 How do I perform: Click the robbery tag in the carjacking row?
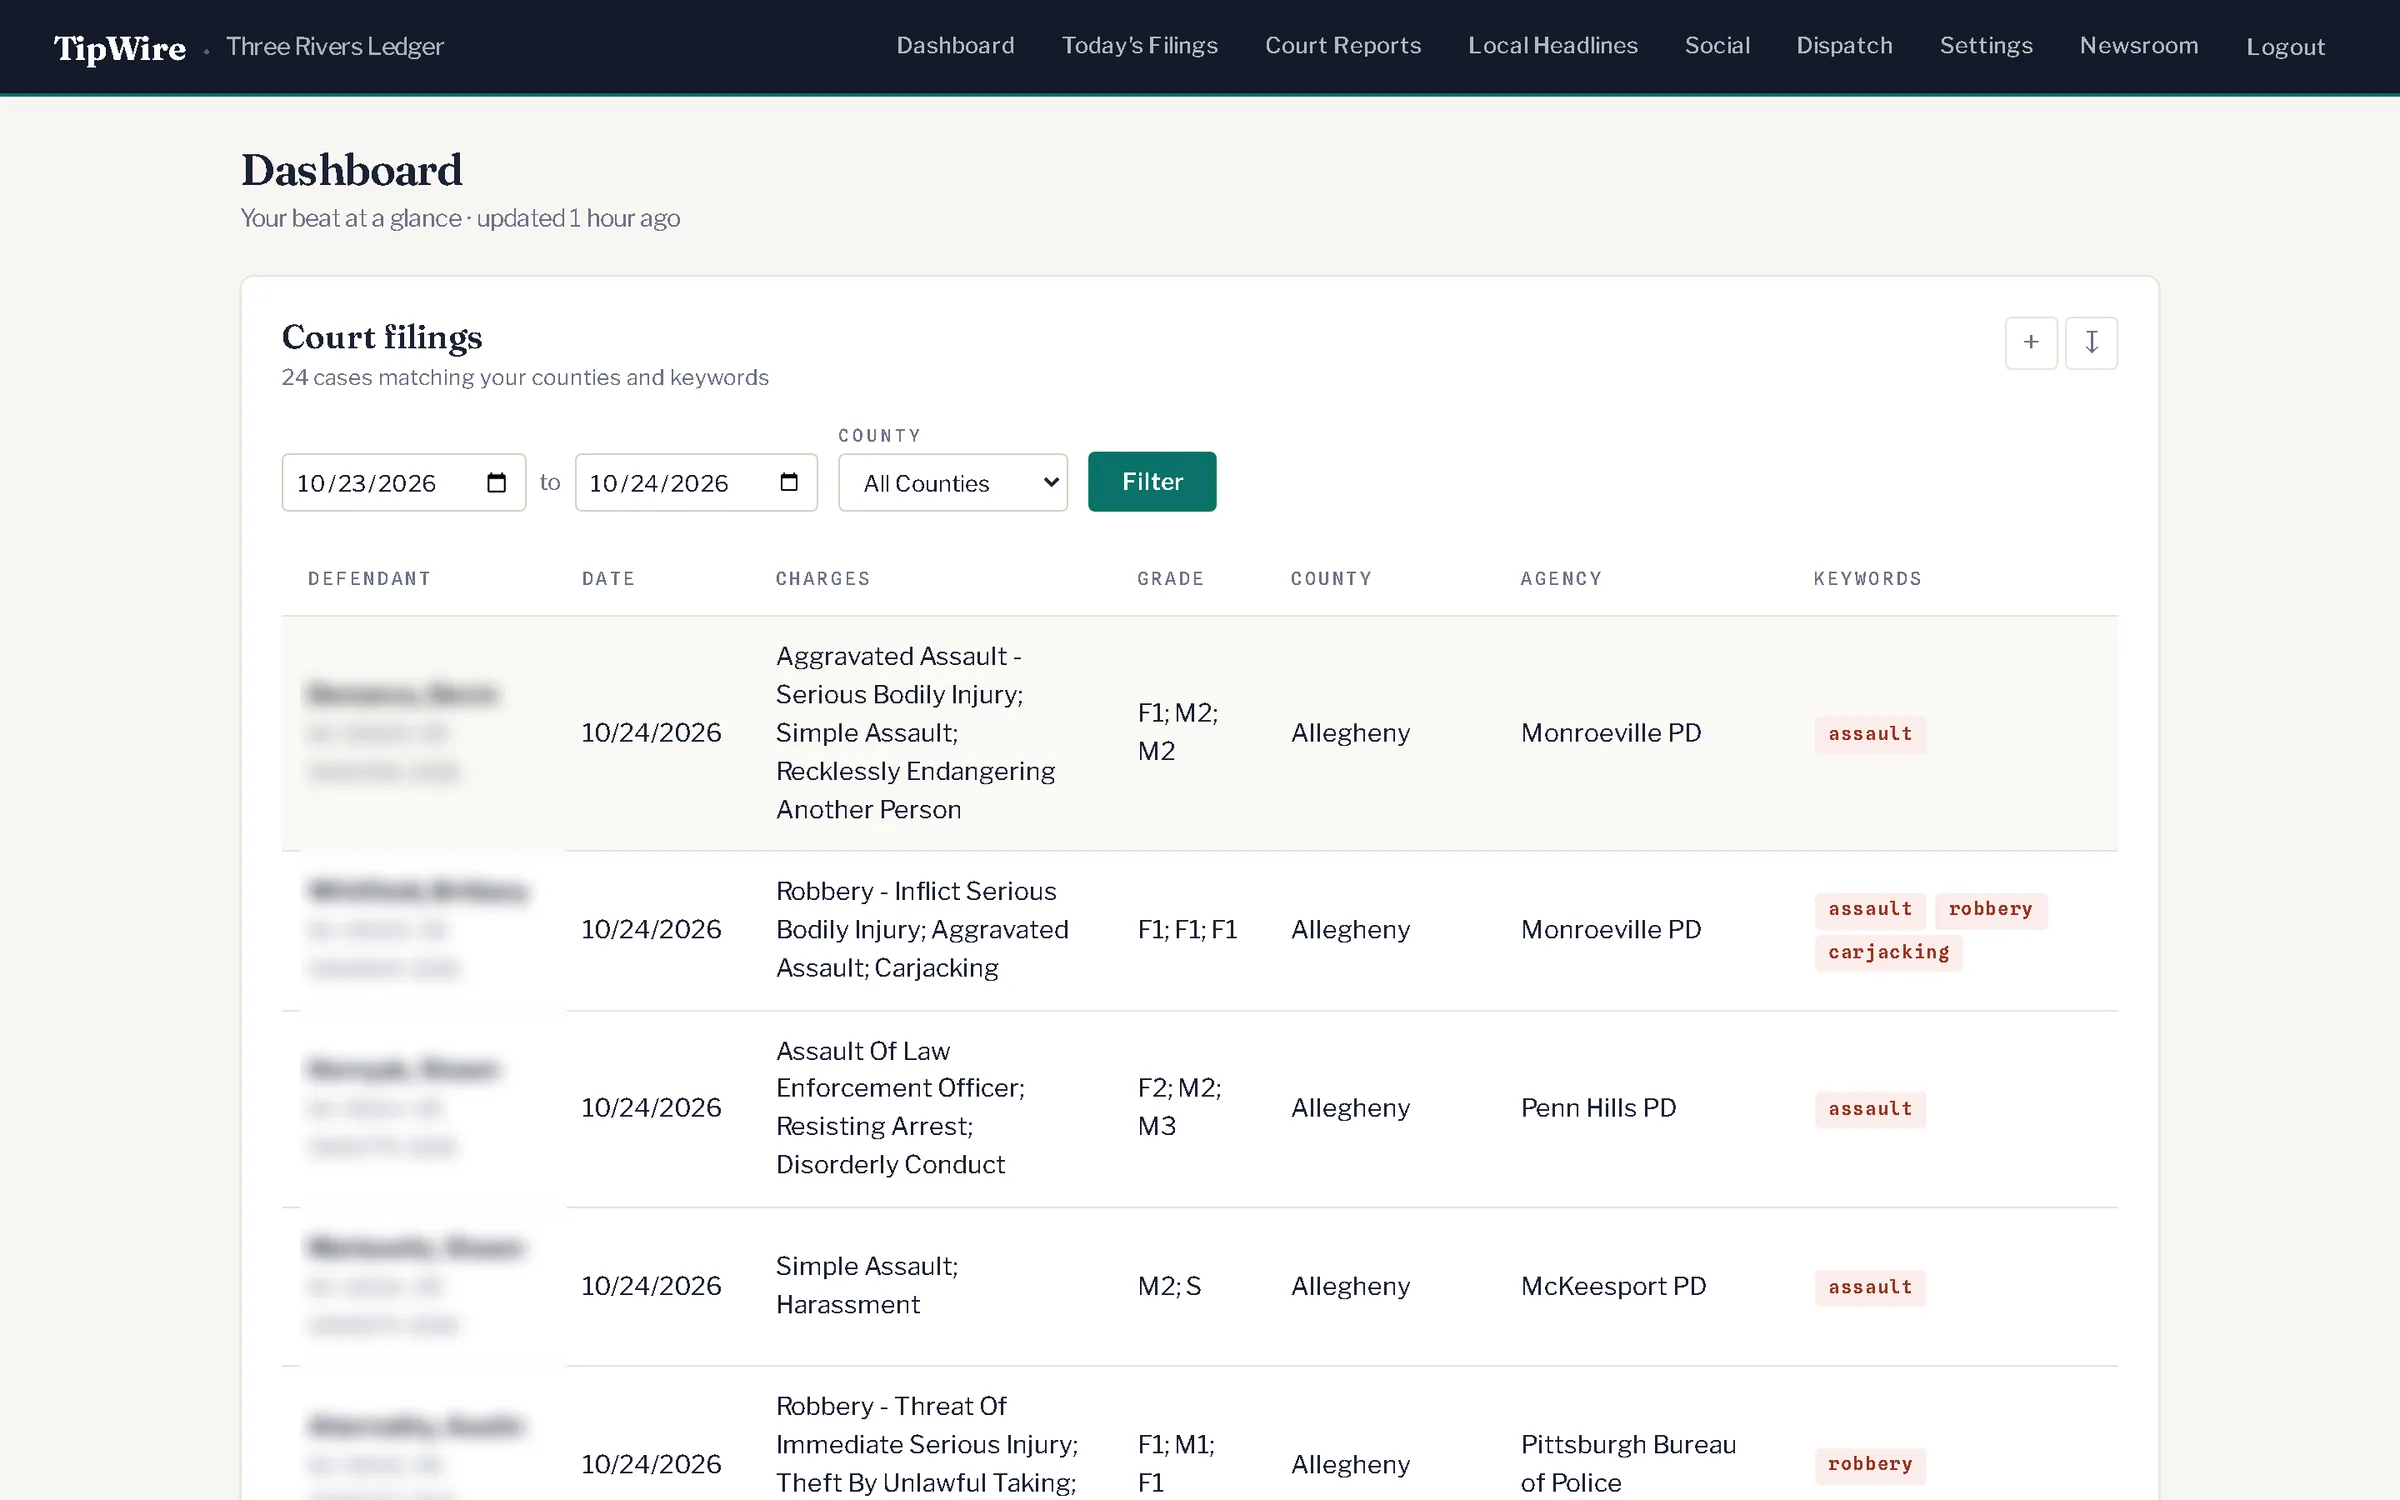tap(1990, 909)
